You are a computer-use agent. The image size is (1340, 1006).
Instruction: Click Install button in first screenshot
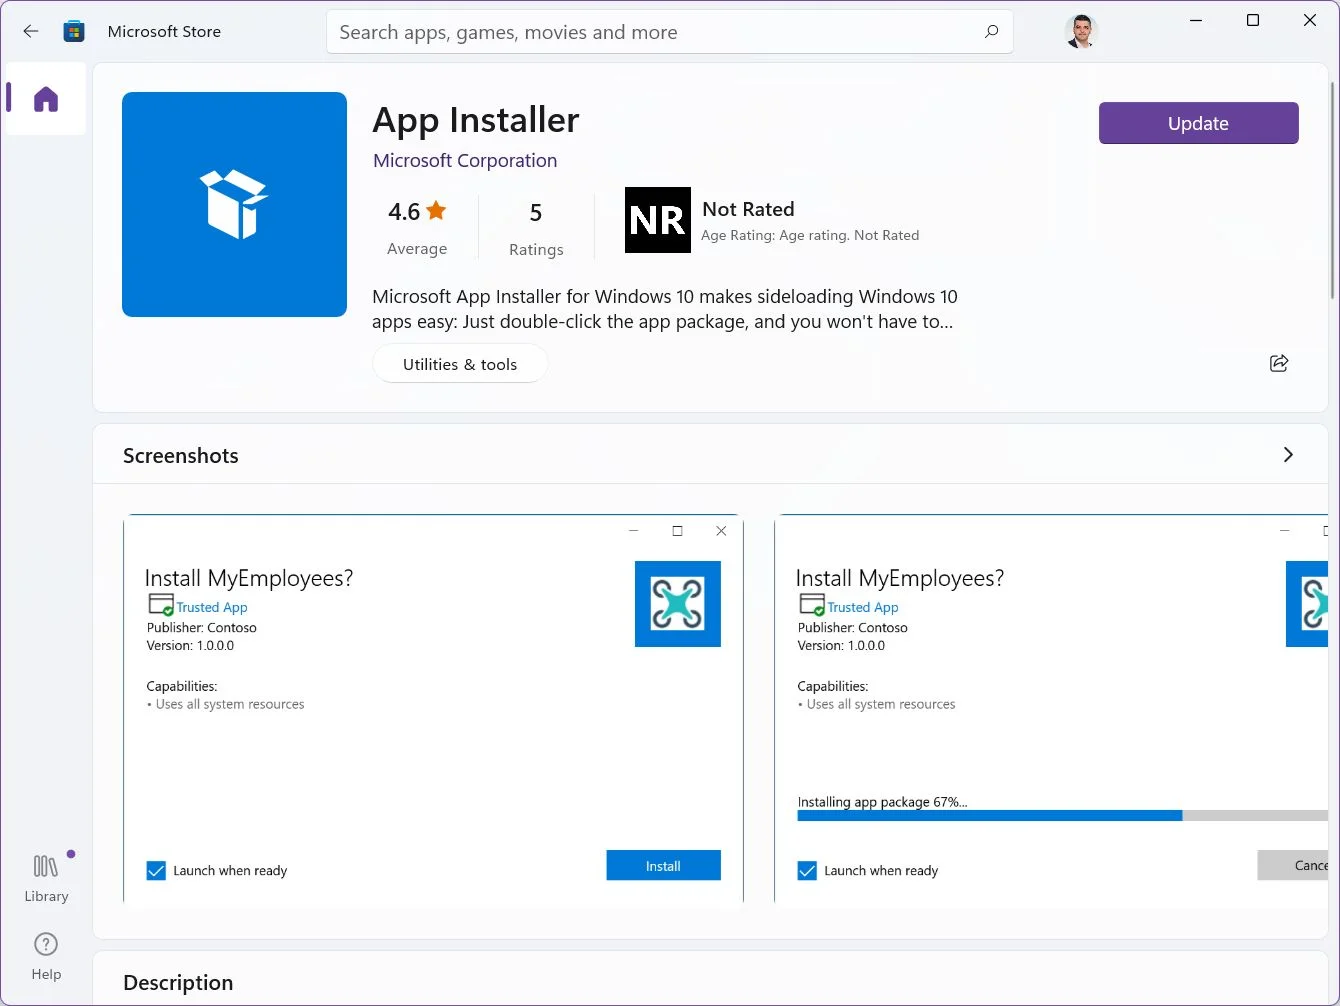point(663,866)
